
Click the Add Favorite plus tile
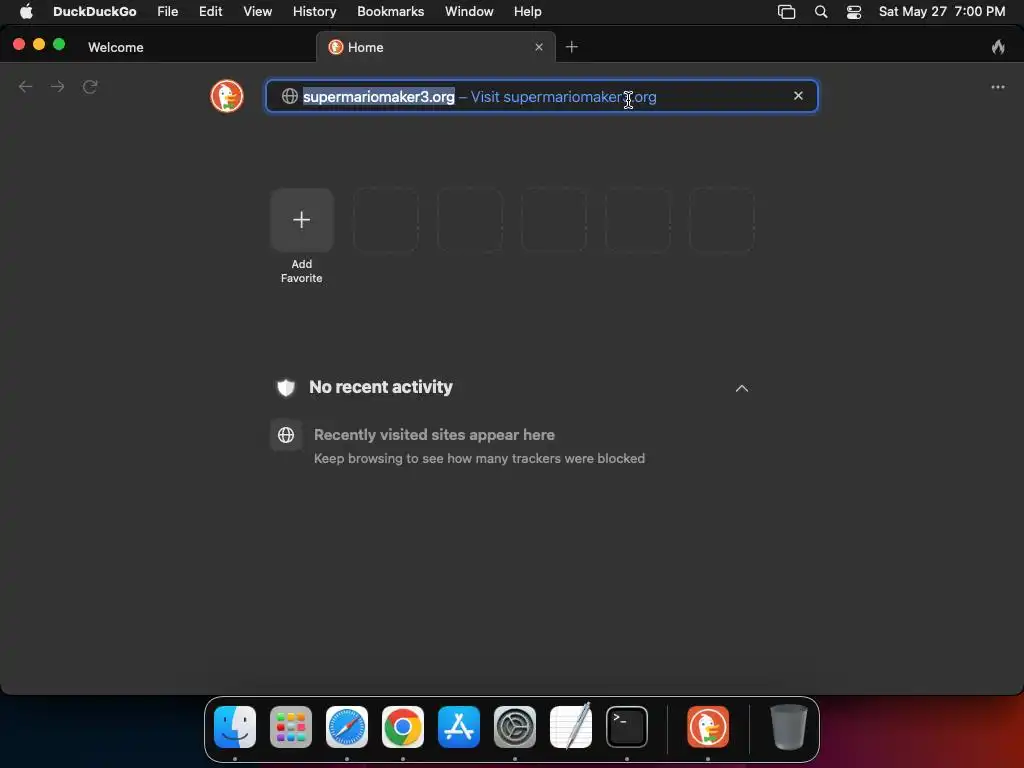click(x=302, y=220)
